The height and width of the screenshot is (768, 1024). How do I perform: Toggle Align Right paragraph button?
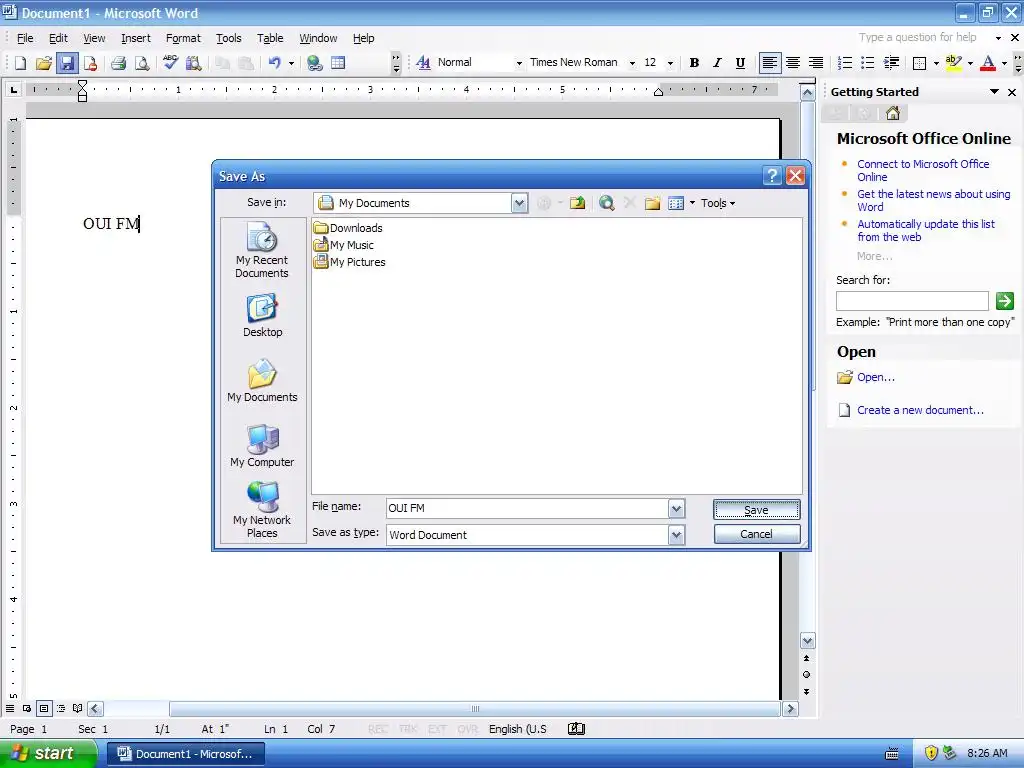pyautogui.click(x=816, y=63)
